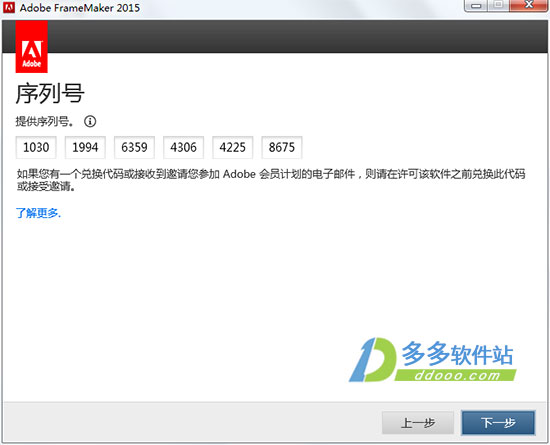Click the serial field containing 1030
The height and width of the screenshot is (445, 550).
pos(36,147)
